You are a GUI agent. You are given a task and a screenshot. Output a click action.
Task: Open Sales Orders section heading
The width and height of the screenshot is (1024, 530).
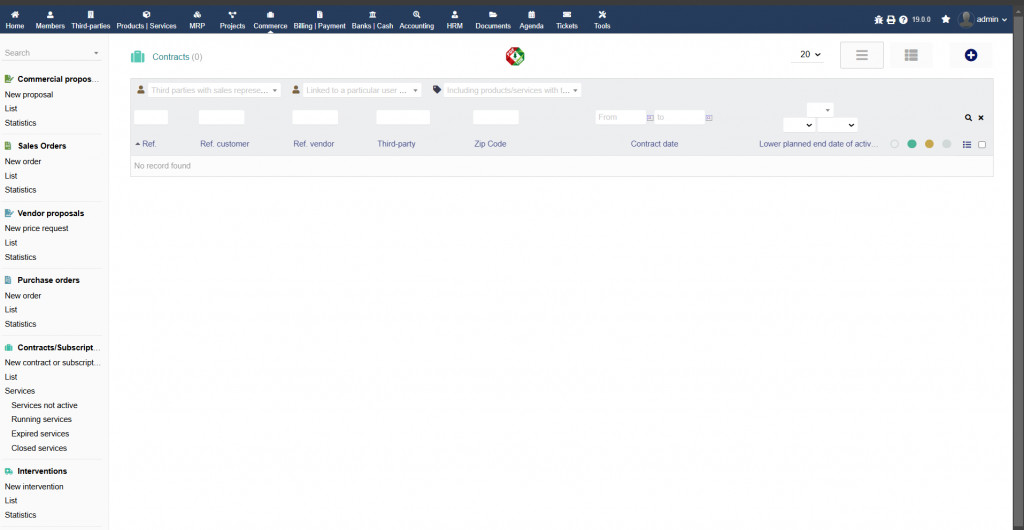[42, 146]
